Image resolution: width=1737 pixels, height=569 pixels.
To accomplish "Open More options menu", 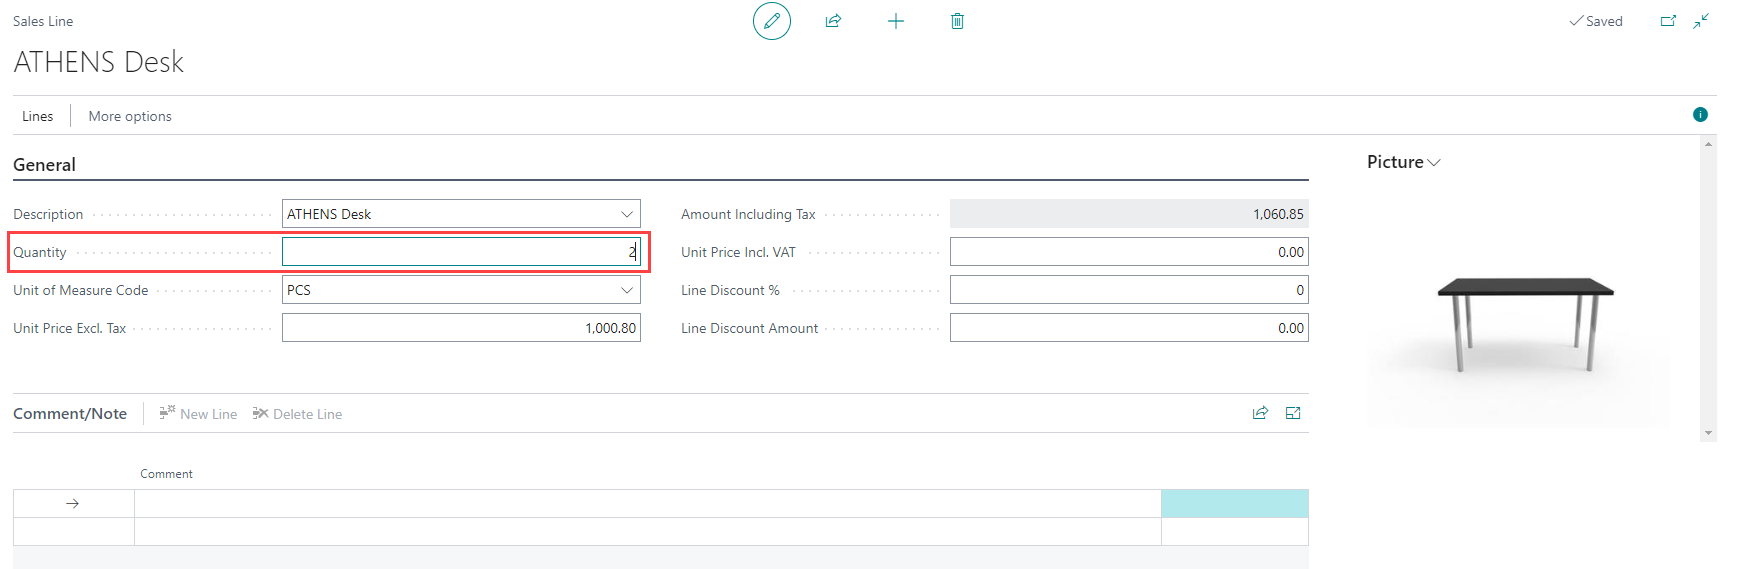I will click(130, 116).
